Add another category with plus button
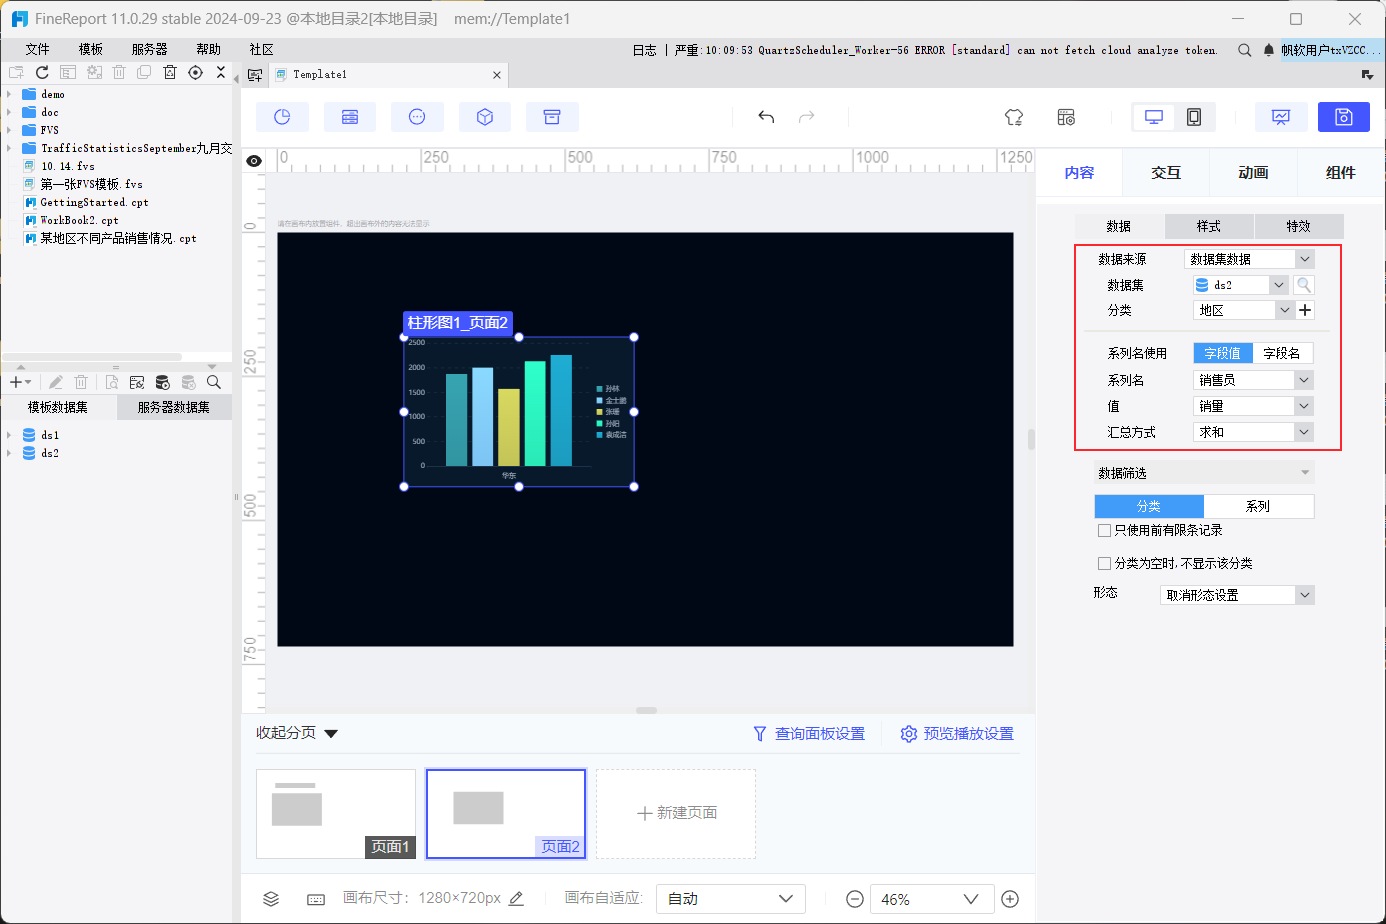Viewport: 1386px width, 924px height. point(1305,310)
